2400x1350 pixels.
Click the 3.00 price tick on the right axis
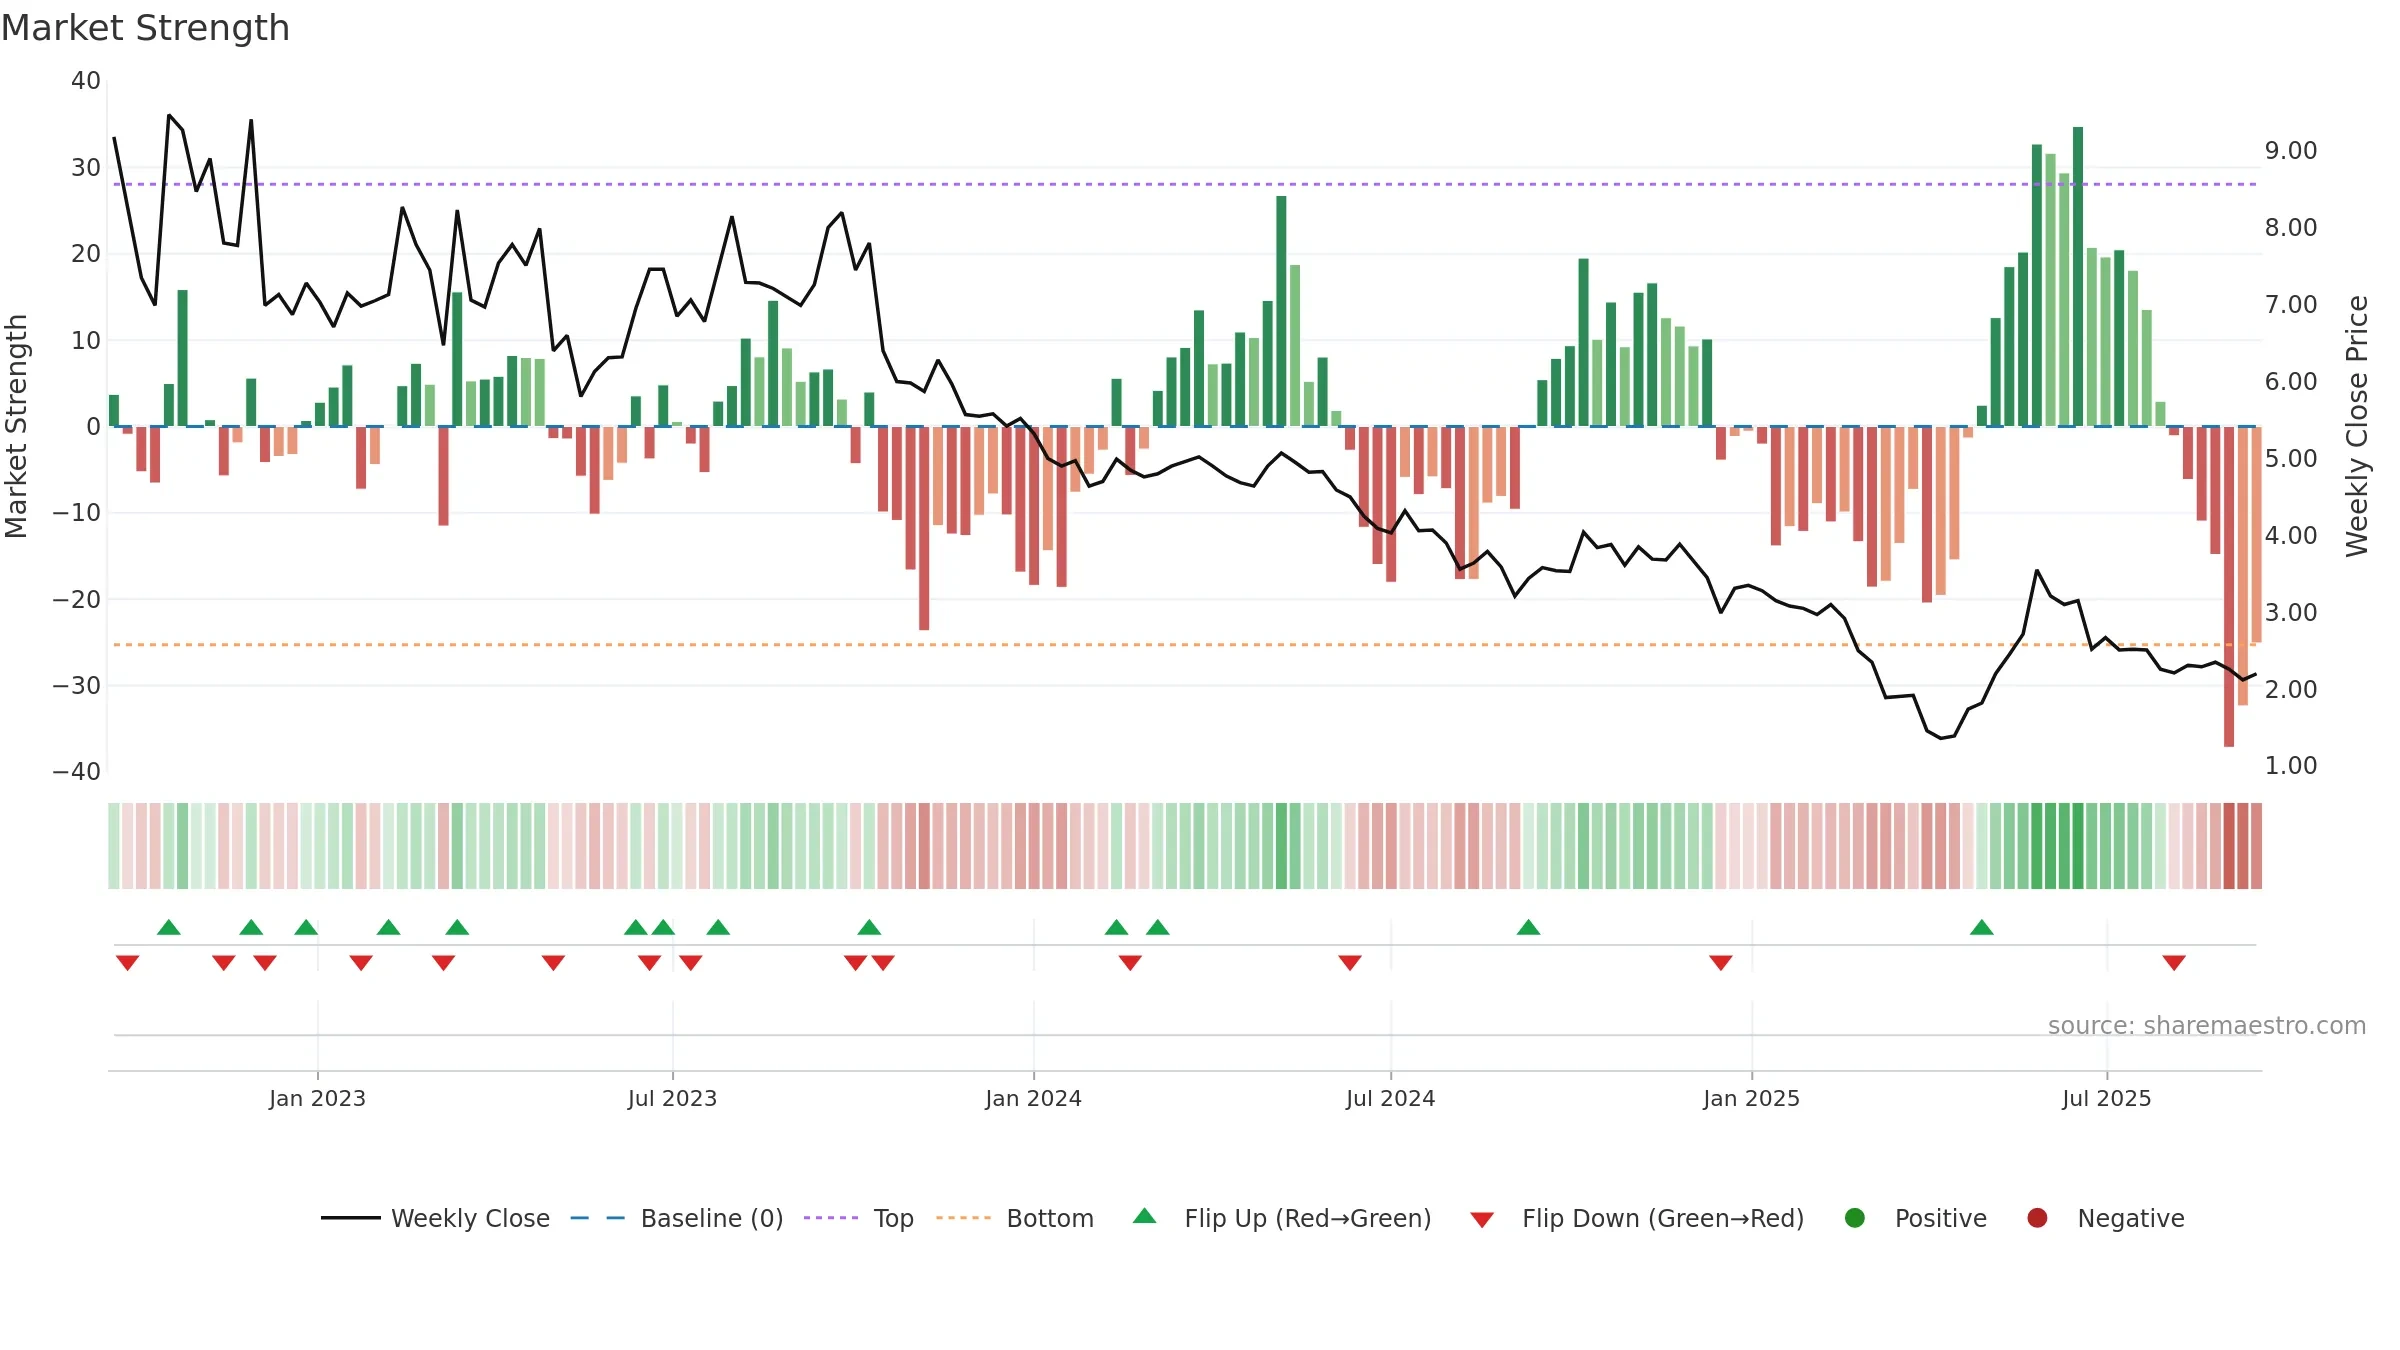click(x=2291, y=612)
